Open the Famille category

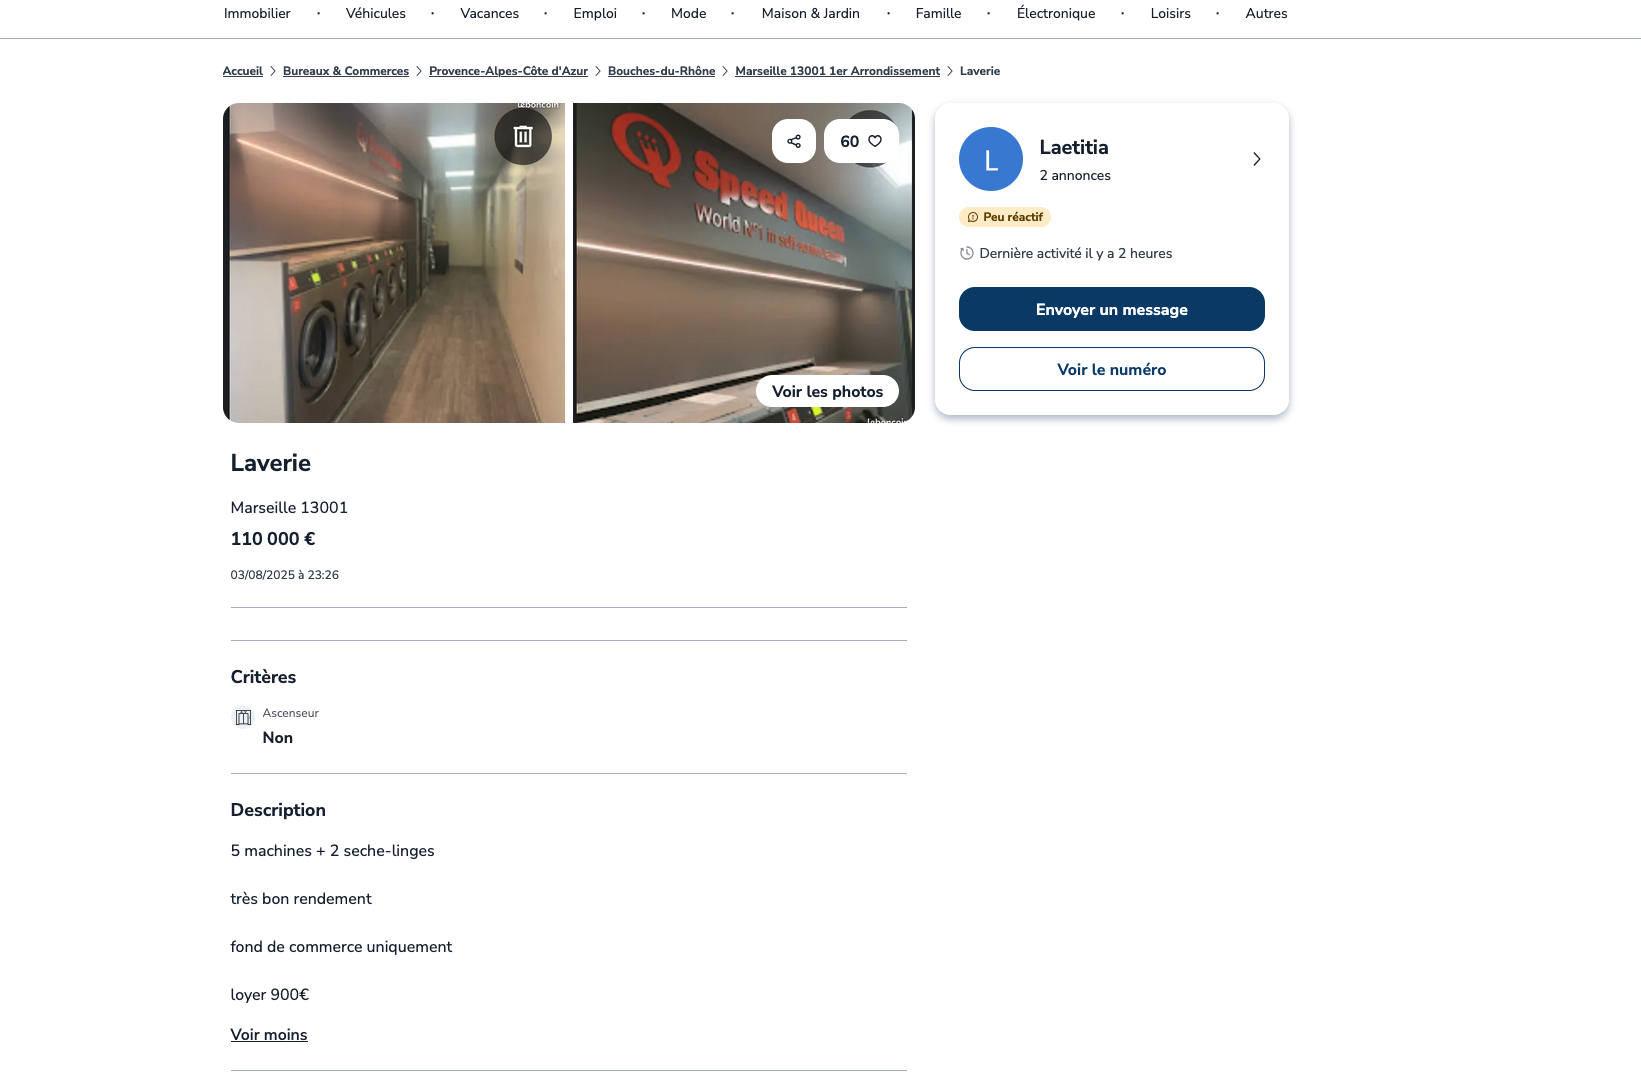pyautogui.click(x=939, y=13)
